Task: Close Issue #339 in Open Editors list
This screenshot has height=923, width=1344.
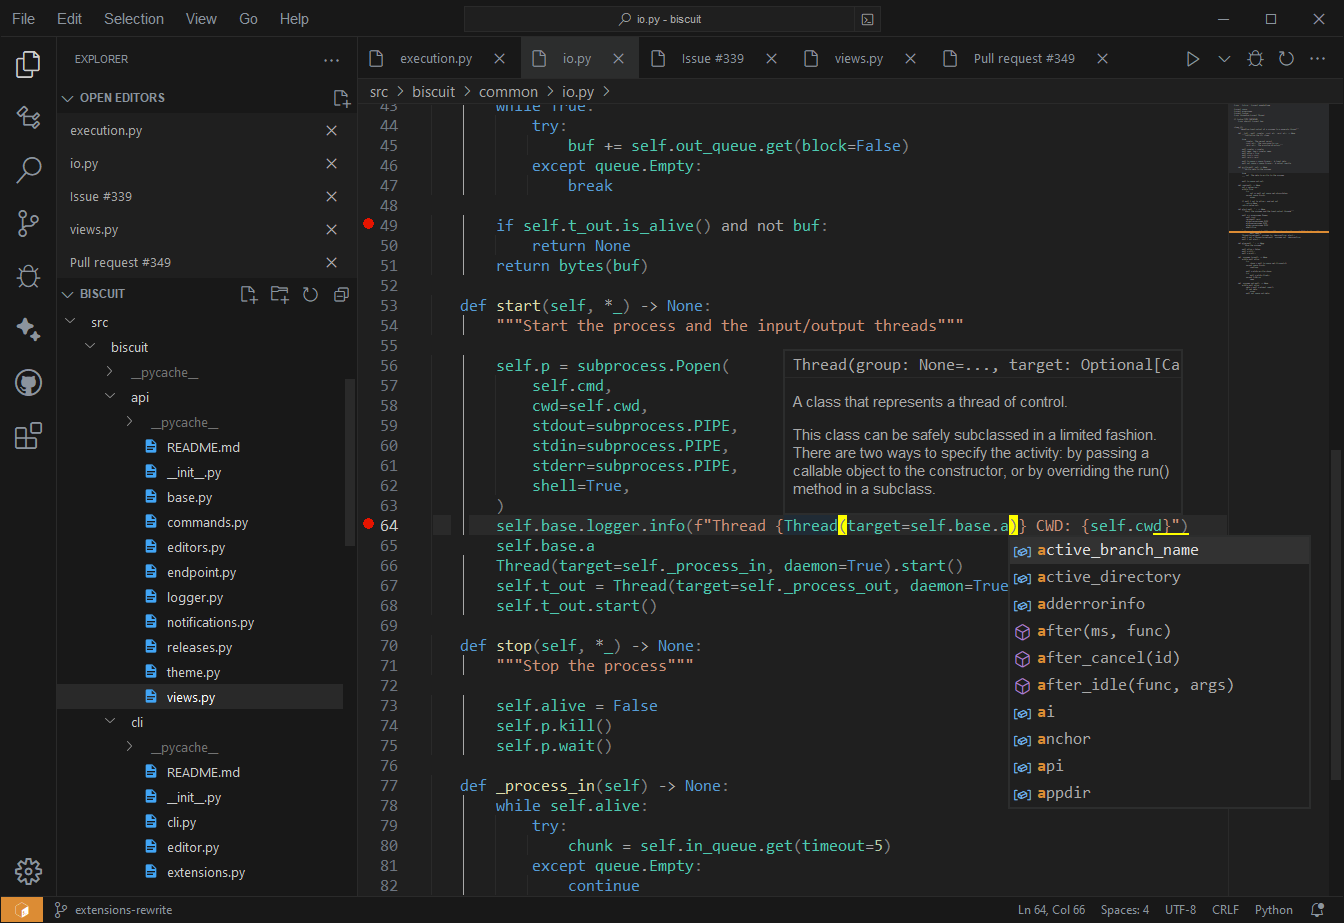Action: pos(331,197)
